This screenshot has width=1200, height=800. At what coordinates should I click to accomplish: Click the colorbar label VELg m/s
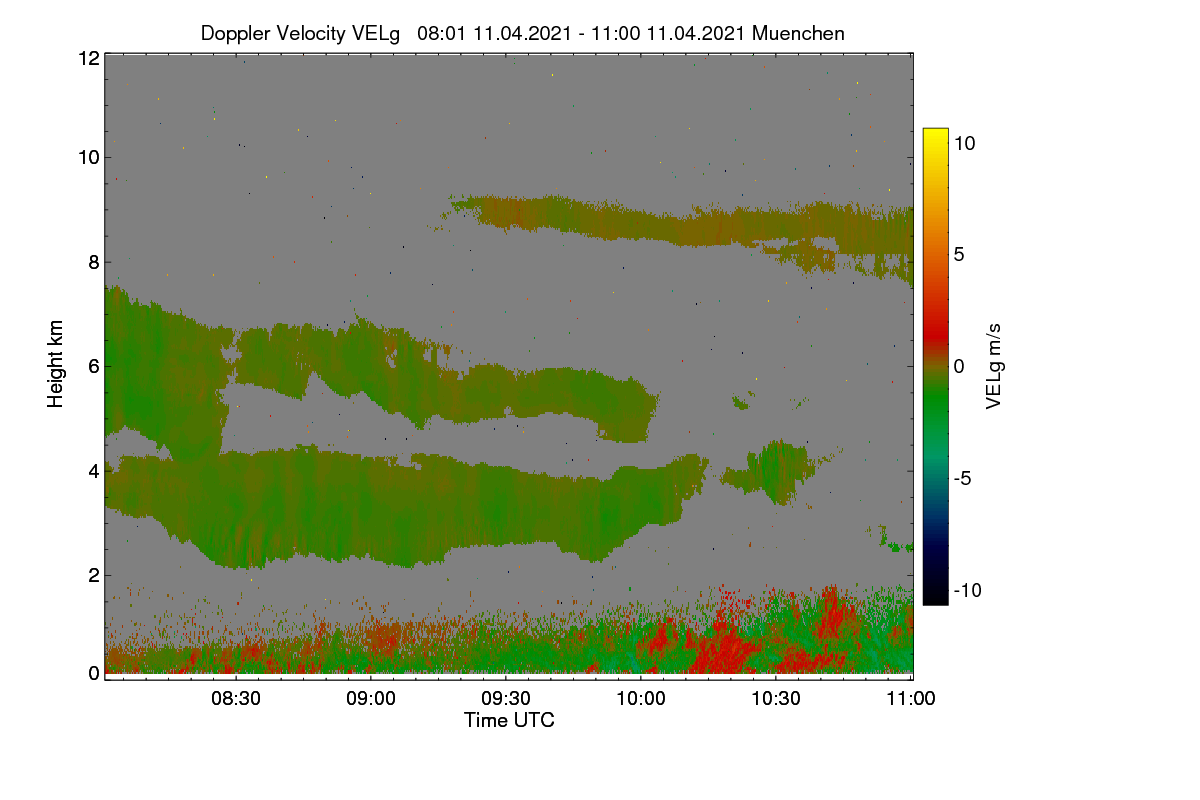click(994, 365)
